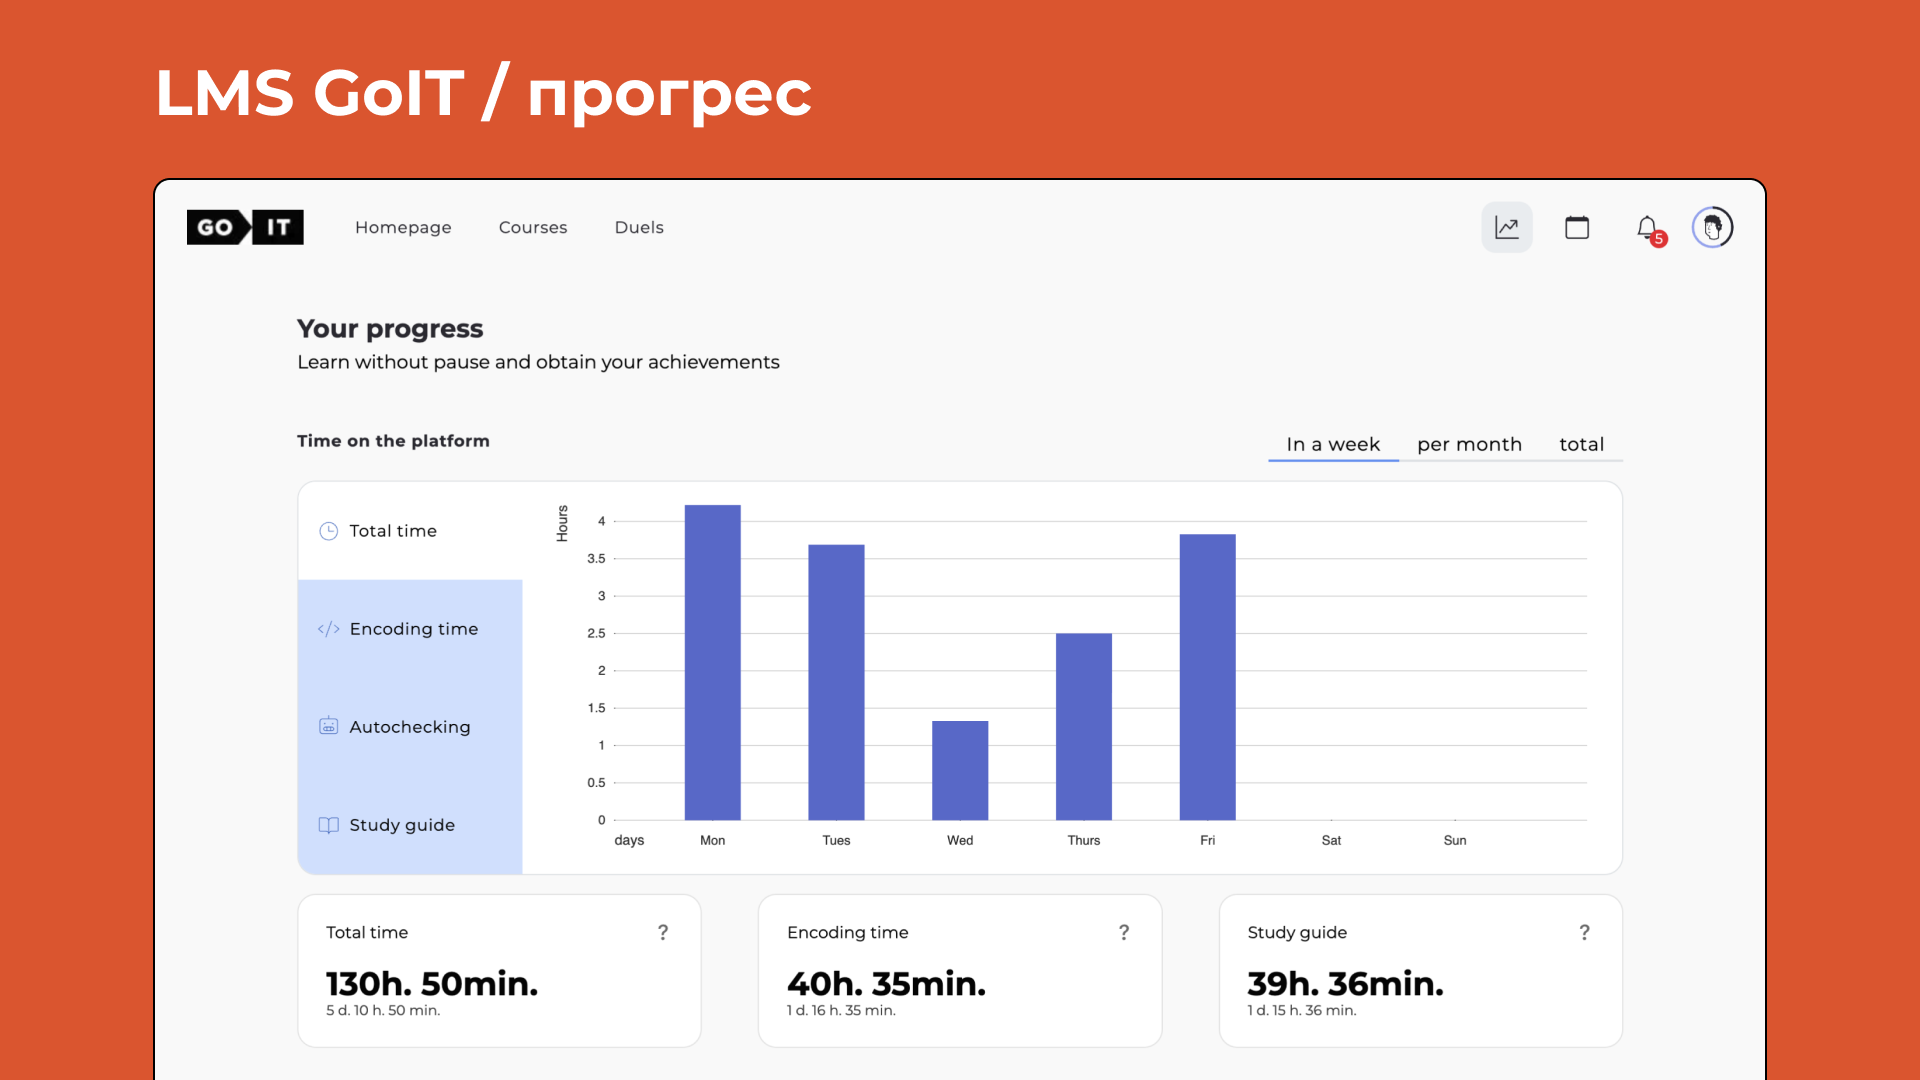This screenshot has height=1080, width=1920.
Task: Select Autochecking in the chart sidebar
Action: (x=410, y=727)
